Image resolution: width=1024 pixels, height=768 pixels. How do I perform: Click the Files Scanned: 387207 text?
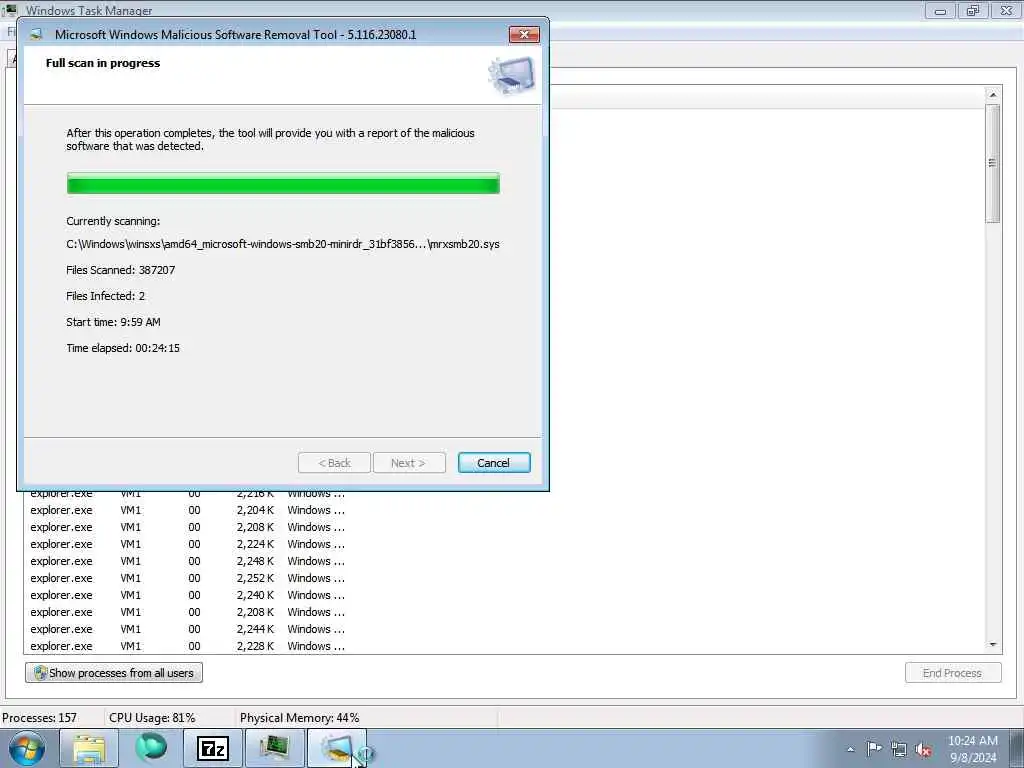tap(121, 270)
